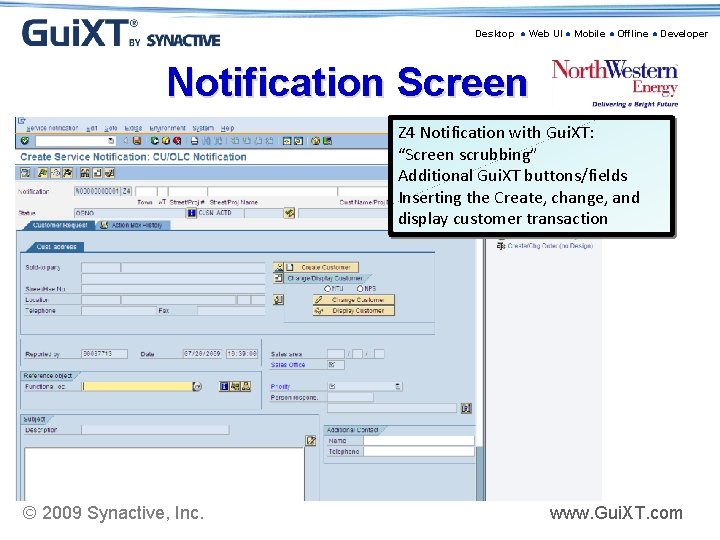Image resolution: width=720 pixels, height=540 pixels.
Task: Click the Customize Local Layout icon
Action: [x=327, y=141]
